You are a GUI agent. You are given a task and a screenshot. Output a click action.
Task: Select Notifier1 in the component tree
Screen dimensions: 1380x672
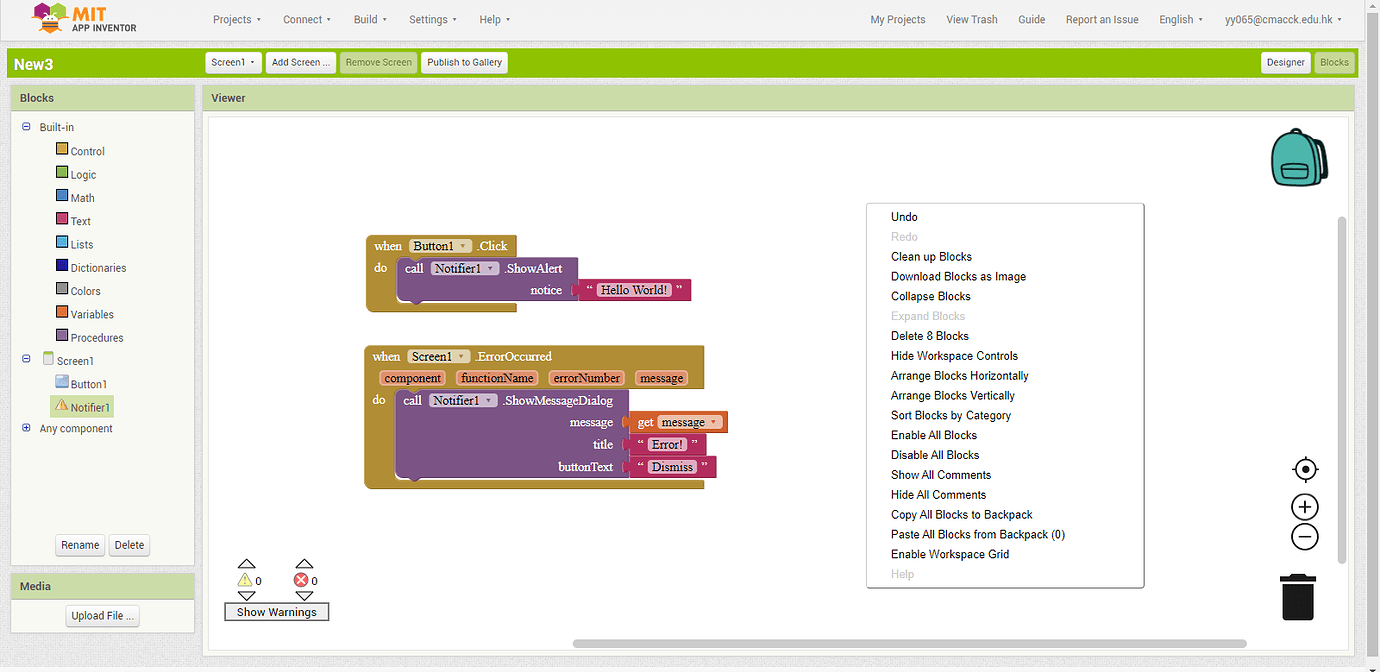pos(88,406)
